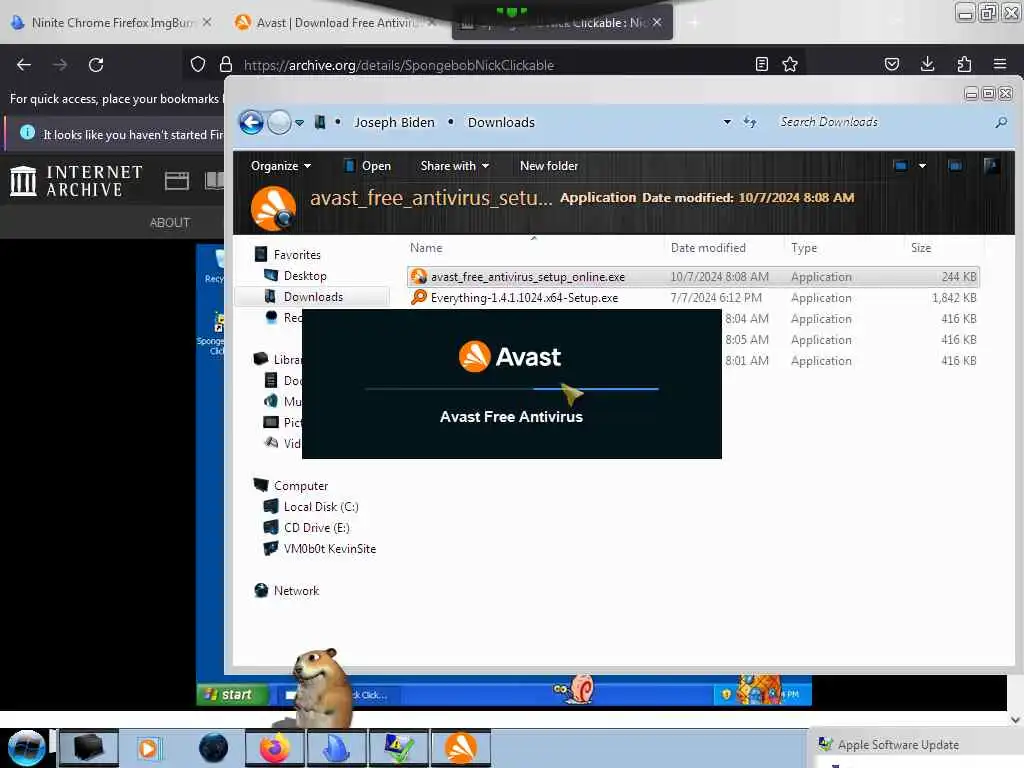Refresh the Downloads folder address
Image resolution: width=1024 pixels, height=768 pixels.
(750, 121)
